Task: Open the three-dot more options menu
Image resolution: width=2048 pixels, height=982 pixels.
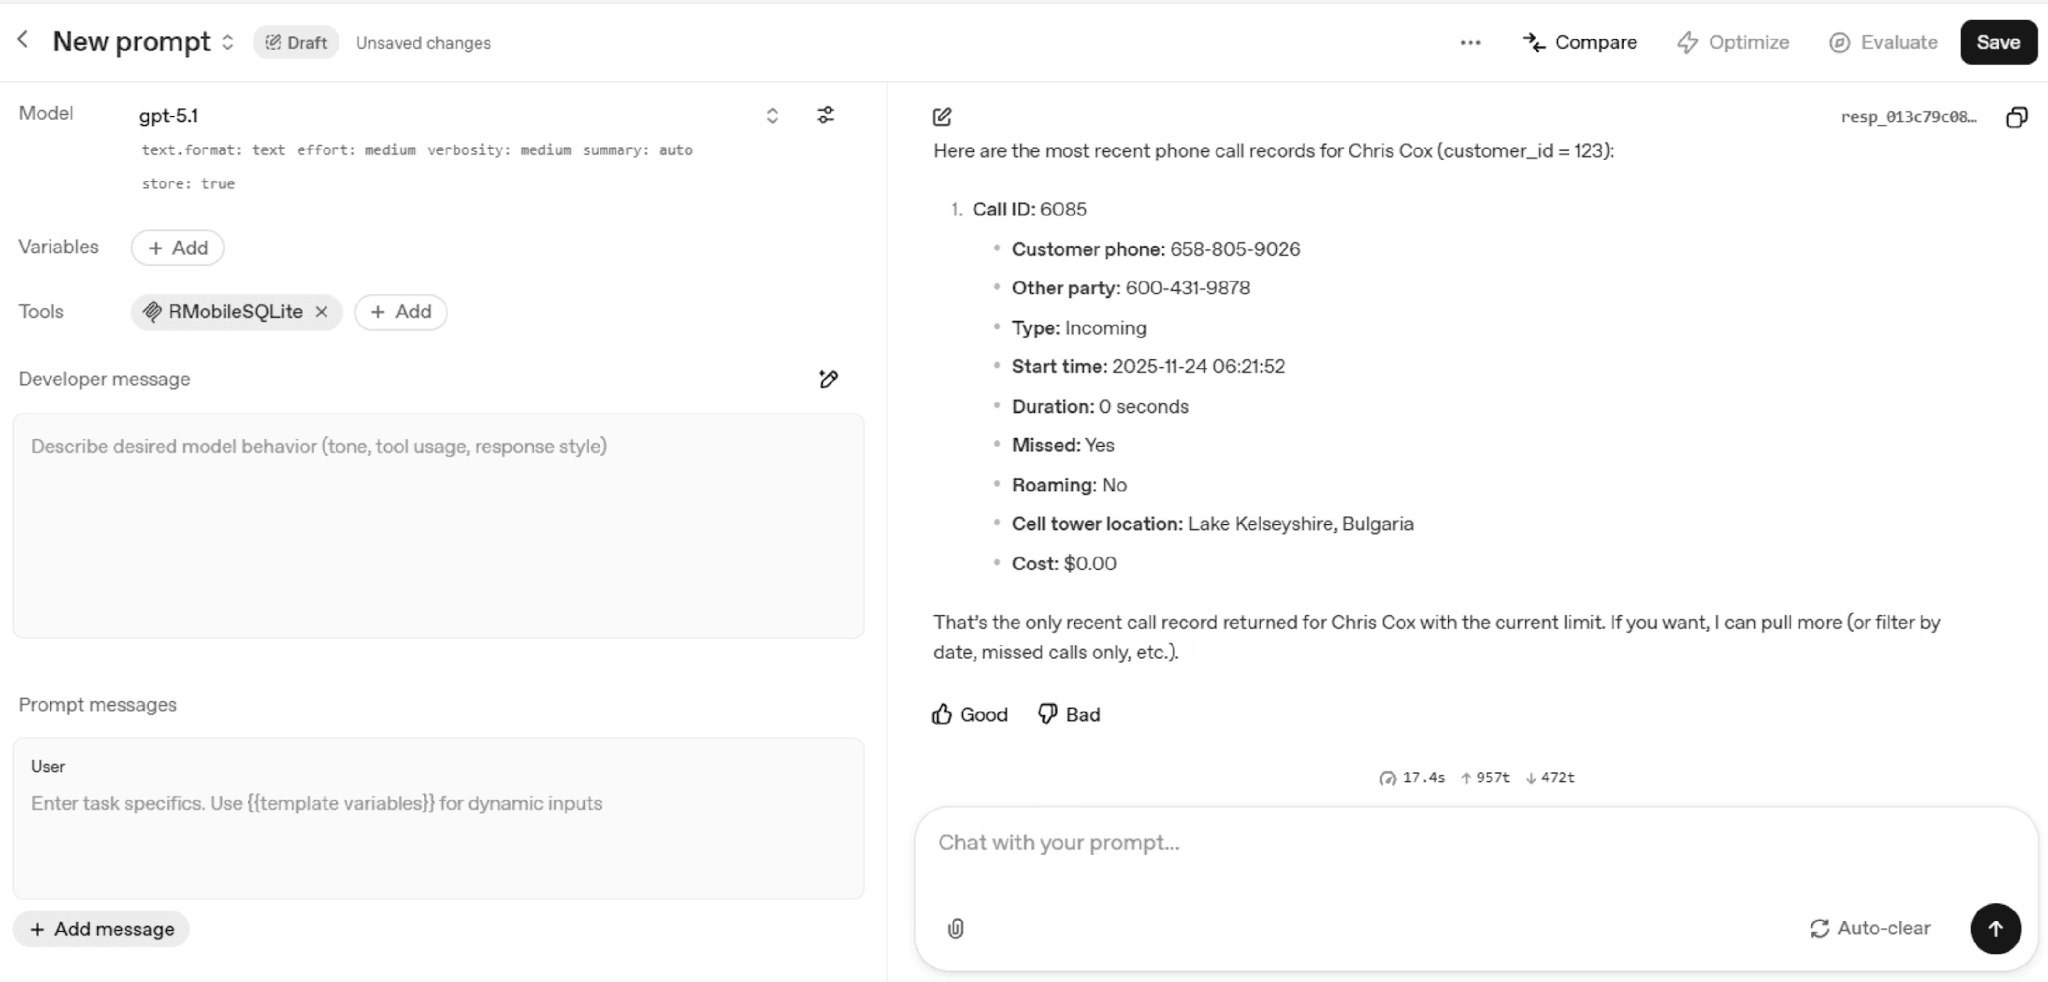Action: 1470,43
